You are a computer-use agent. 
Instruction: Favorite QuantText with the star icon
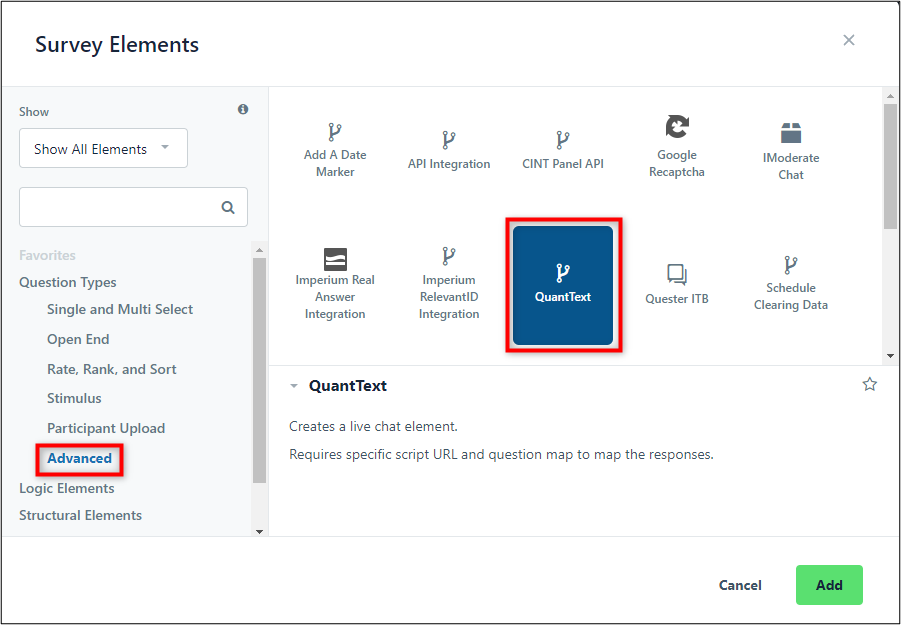point(869,384)
